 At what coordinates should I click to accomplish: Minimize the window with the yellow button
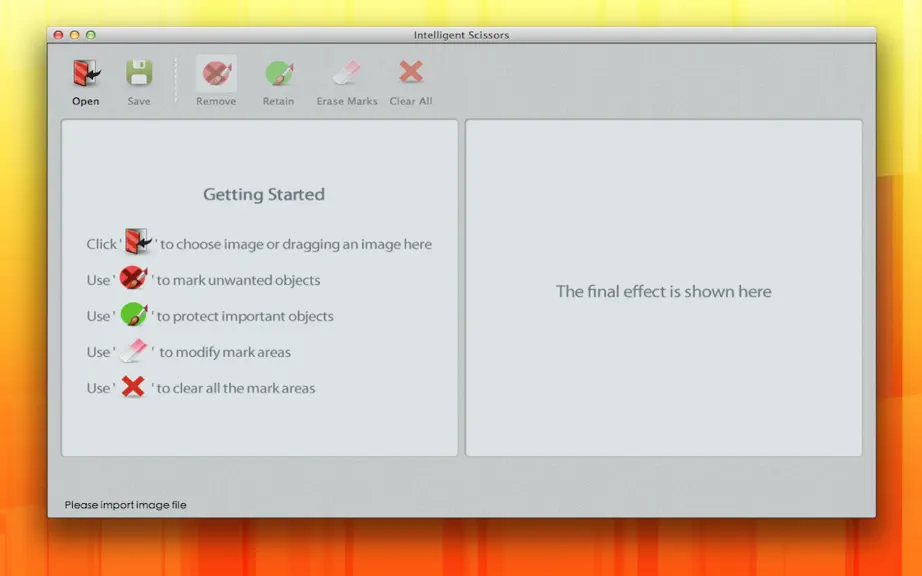[75, 35]
